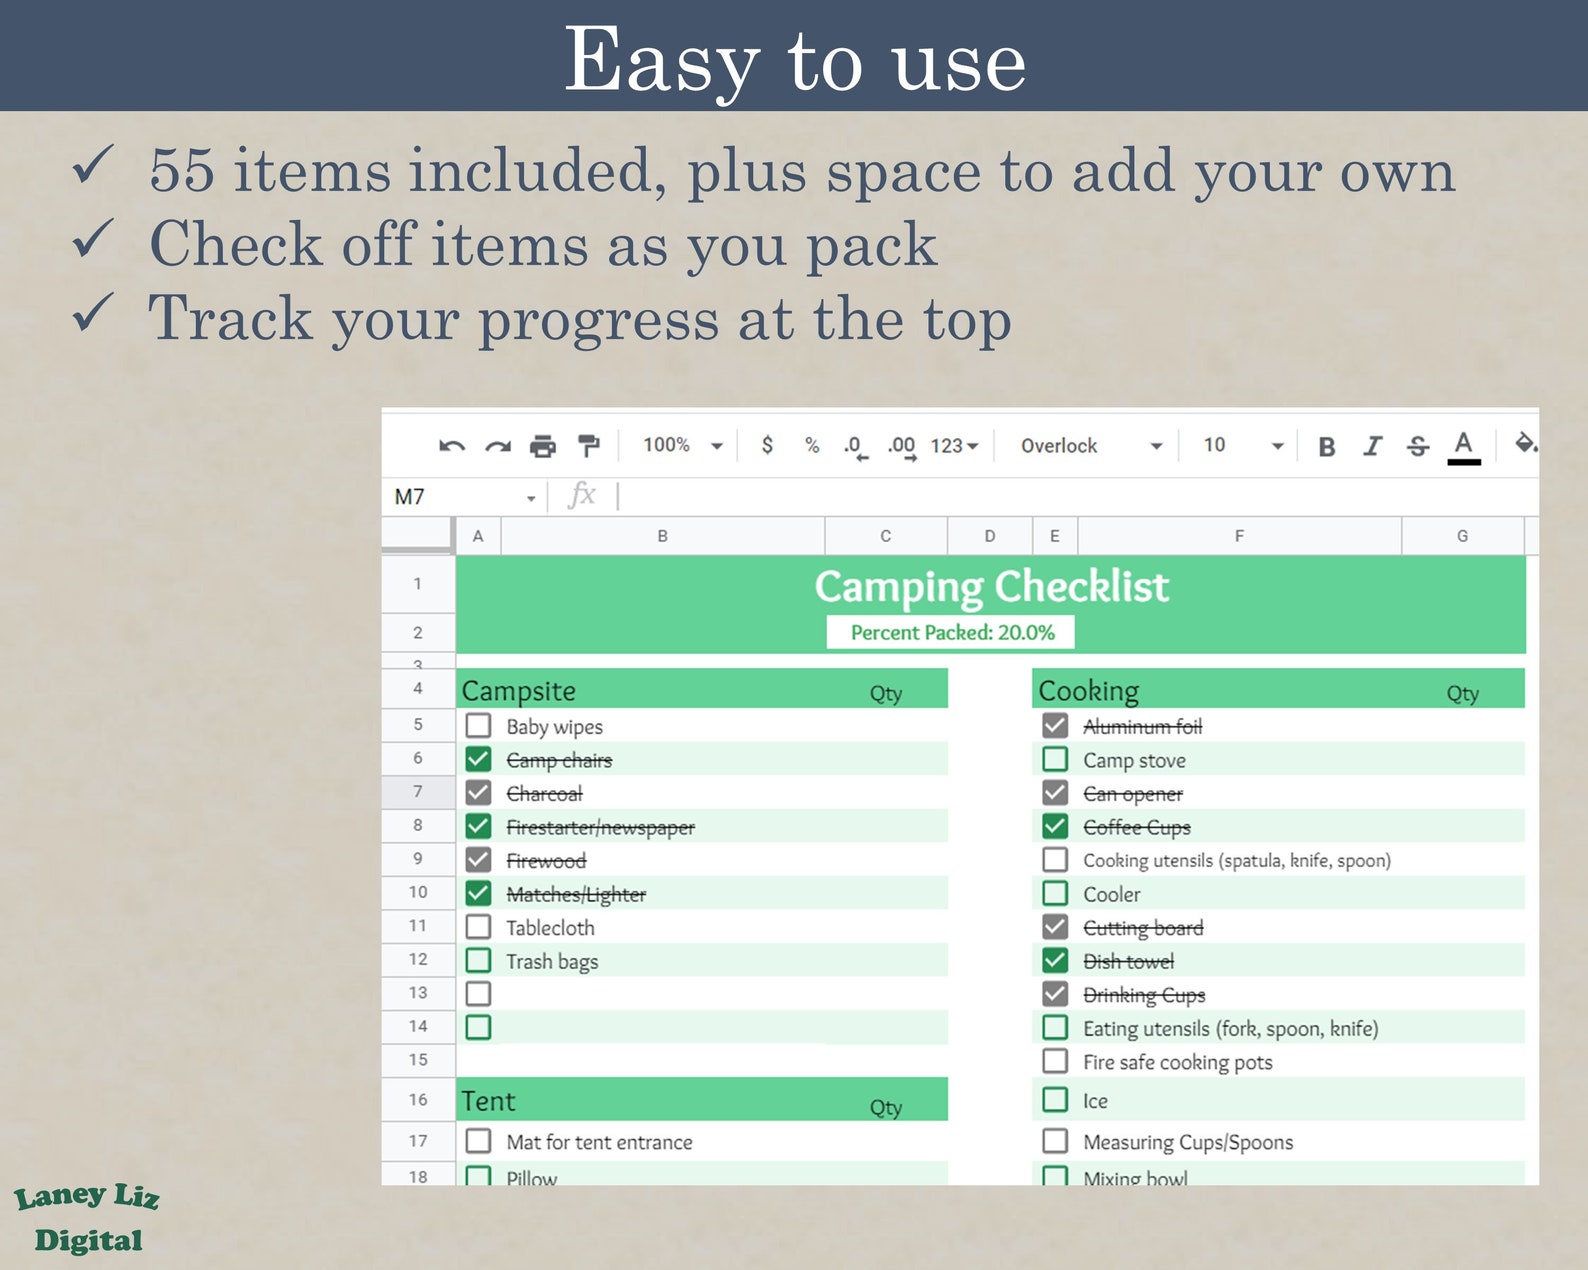1588x1270 pixels.
Task: Open the text color picker
Action: [x=1463, y=447]
